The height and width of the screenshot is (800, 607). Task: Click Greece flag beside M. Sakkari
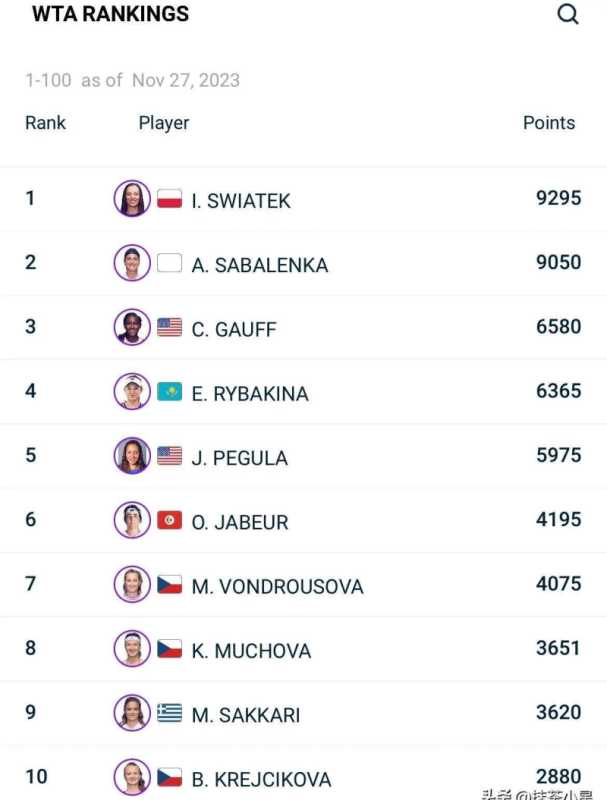click(x=169, y=713)
